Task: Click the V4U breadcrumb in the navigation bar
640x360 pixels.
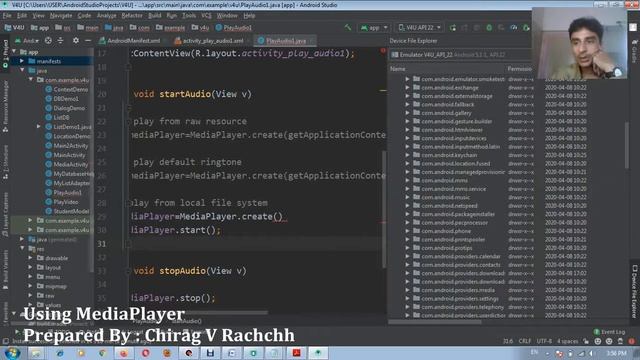Action: pos(14,28)
